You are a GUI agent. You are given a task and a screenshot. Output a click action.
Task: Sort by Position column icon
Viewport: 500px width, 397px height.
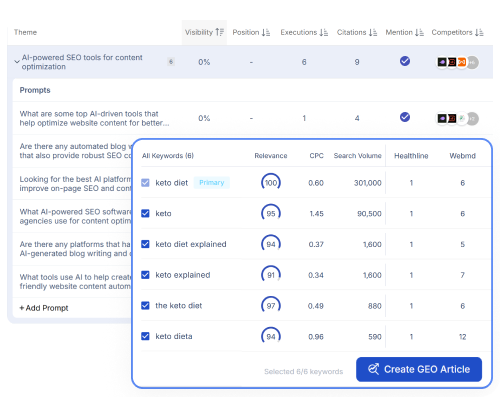(266, 32)
